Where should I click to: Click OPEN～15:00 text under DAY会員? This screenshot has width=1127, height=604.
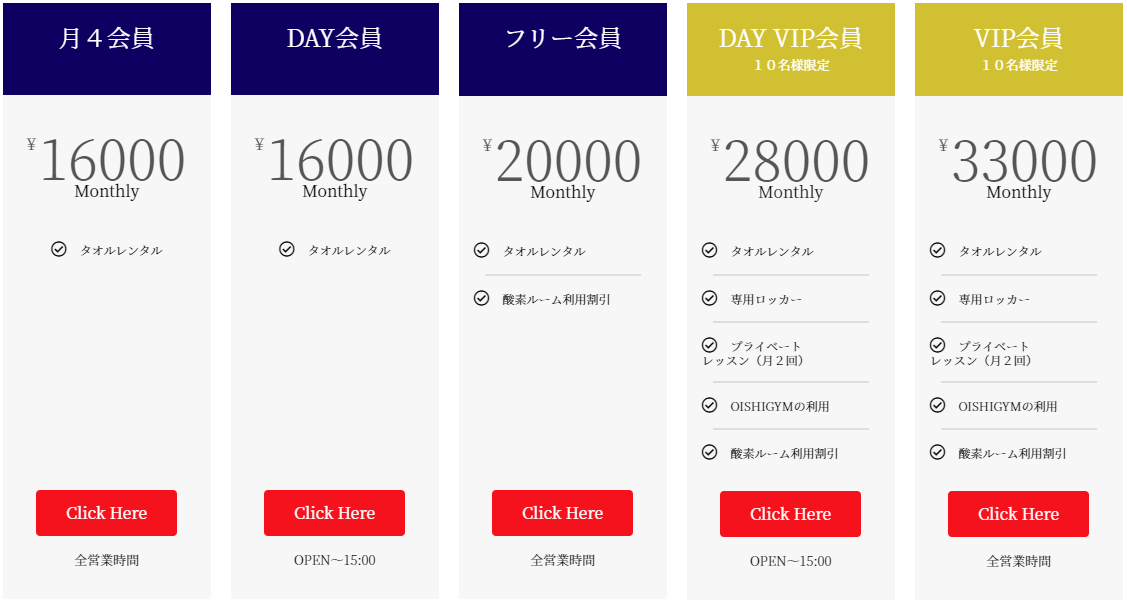(334, 560)
